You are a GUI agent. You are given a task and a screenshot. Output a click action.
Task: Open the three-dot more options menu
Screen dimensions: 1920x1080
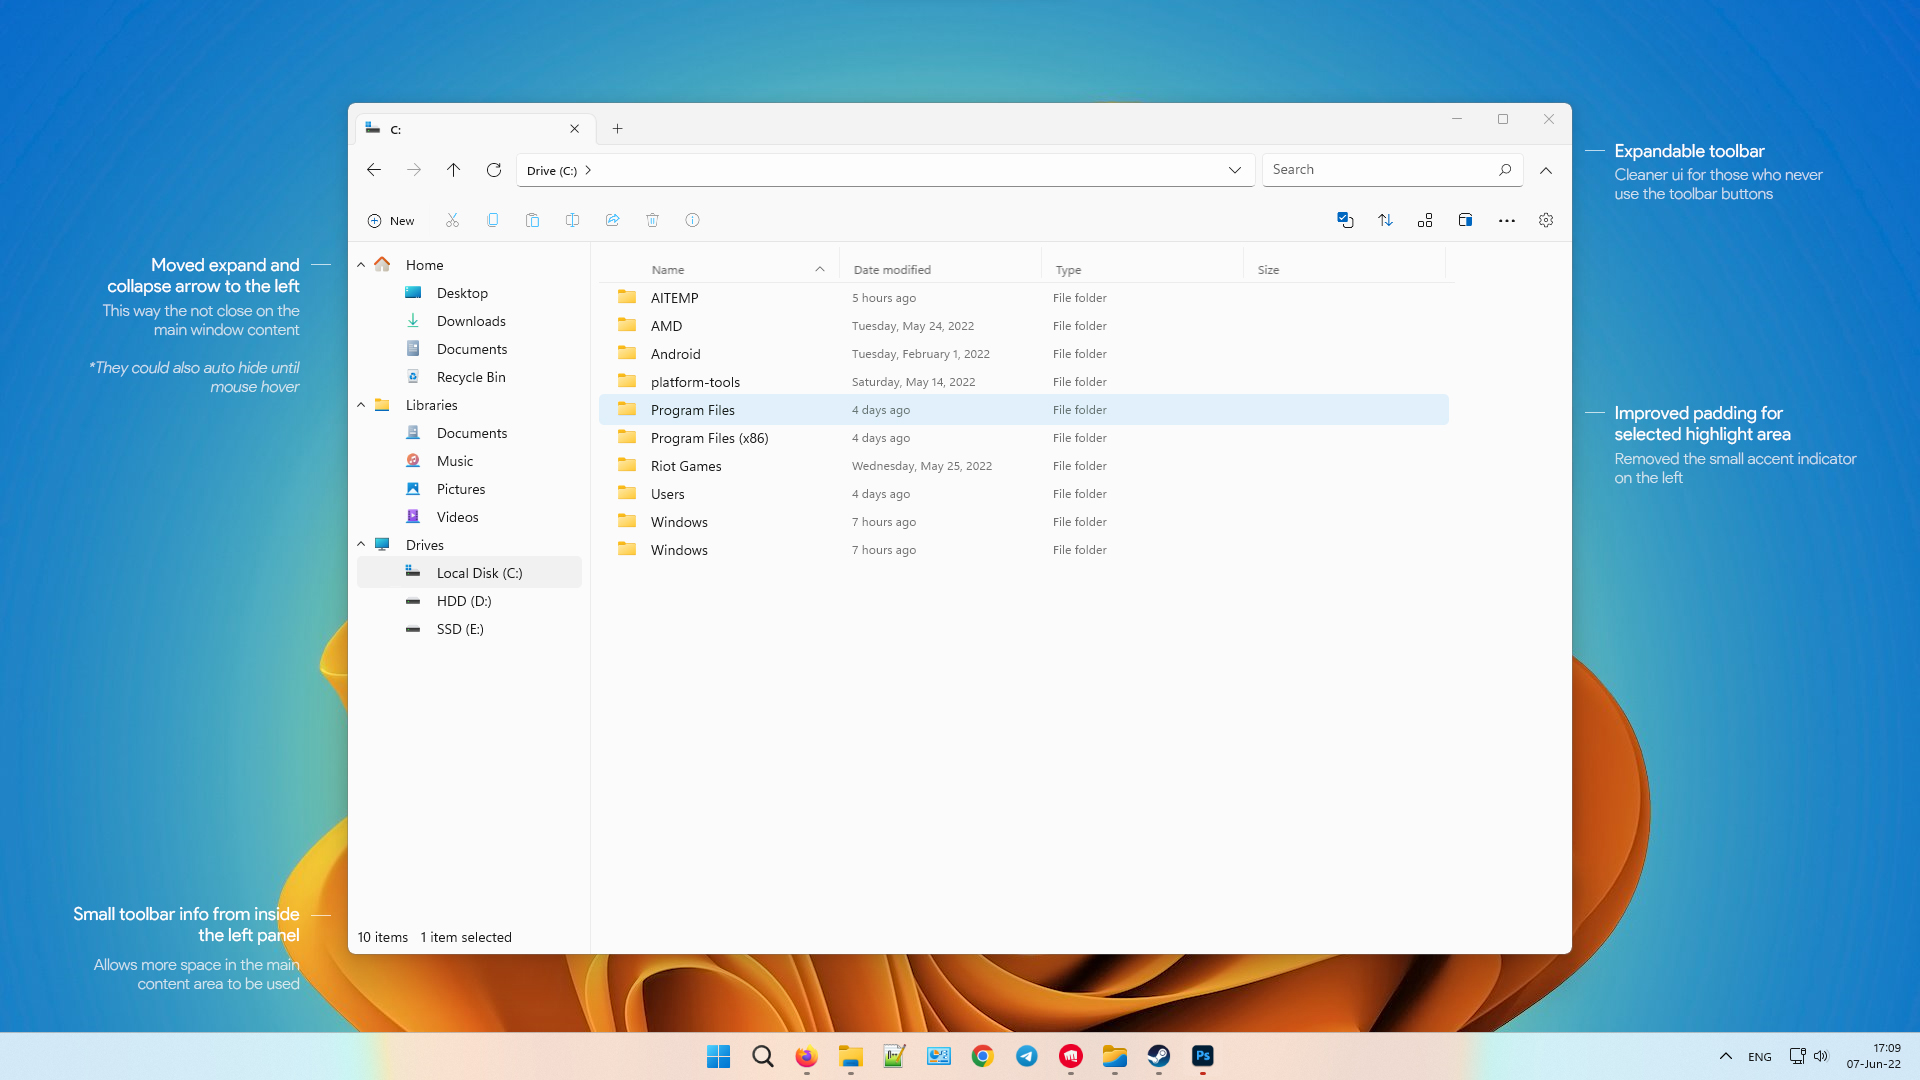point(1506,220)
